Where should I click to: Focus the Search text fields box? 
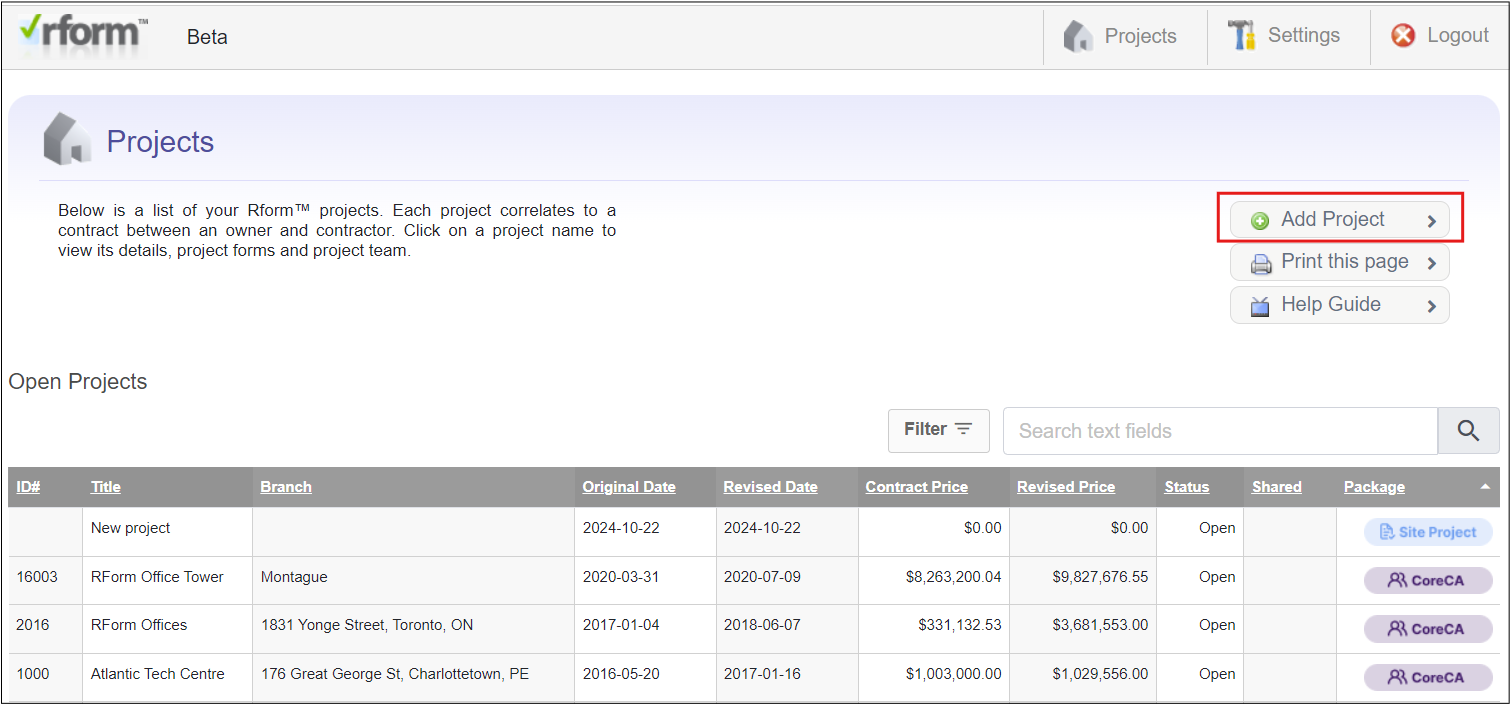(x=1220, y=431)
